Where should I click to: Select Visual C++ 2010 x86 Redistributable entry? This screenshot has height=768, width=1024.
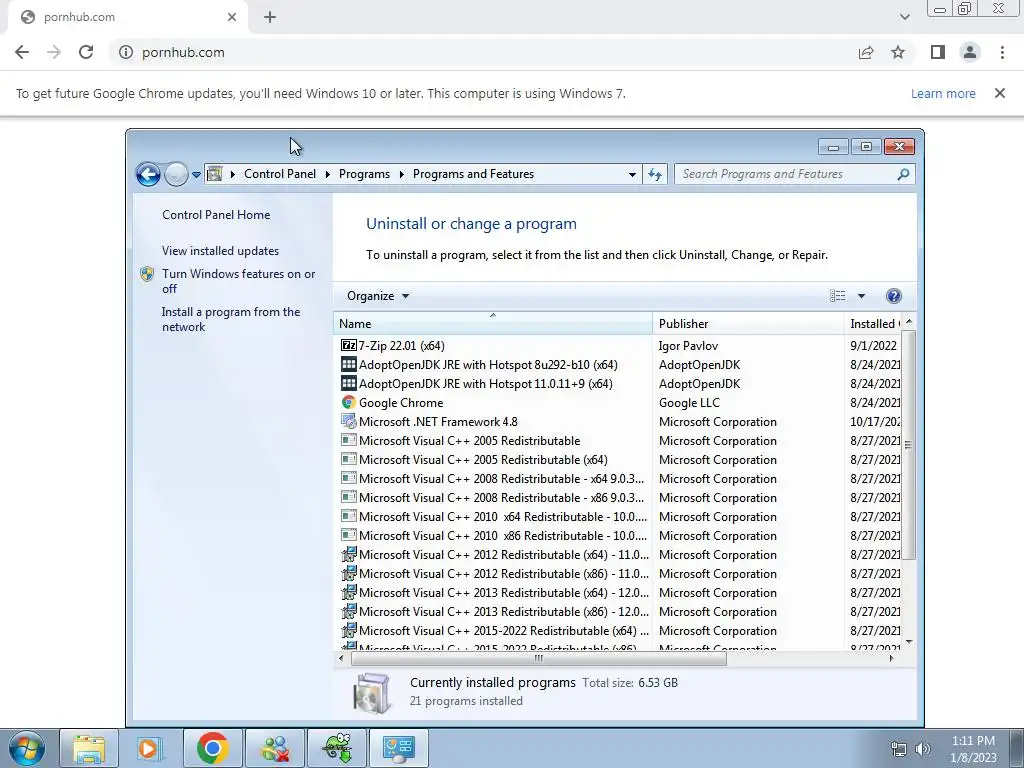[494, 535]
